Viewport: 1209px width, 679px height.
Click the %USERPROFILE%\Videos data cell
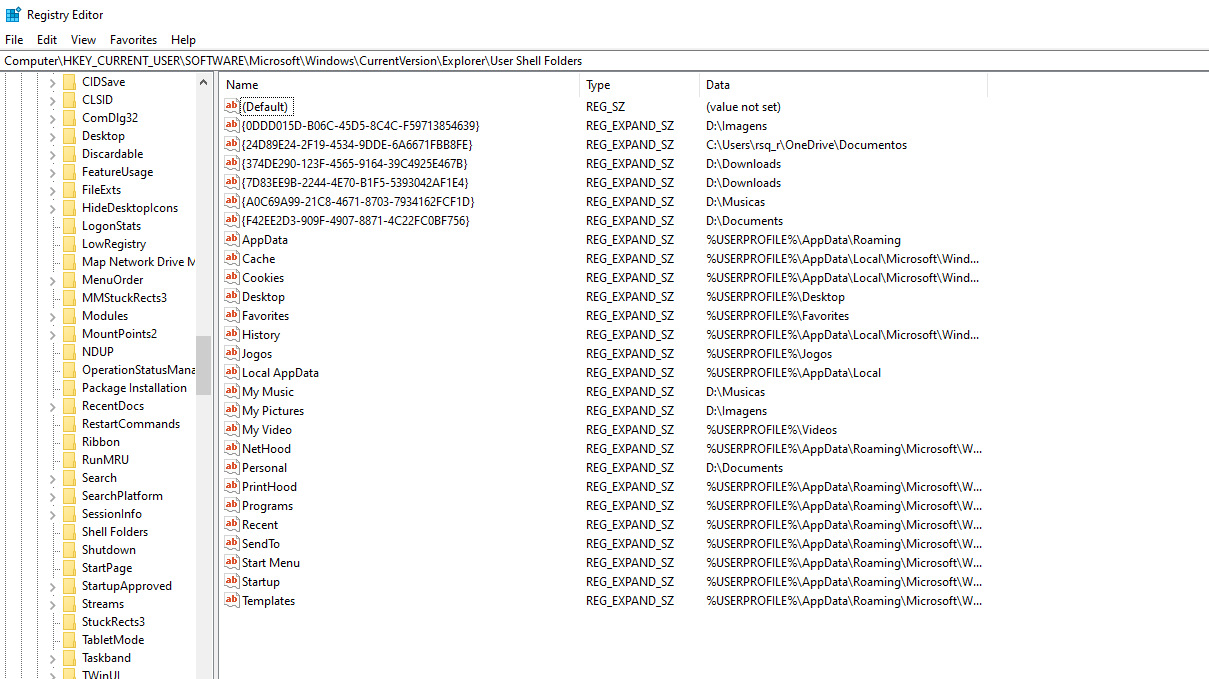point(771,429)
